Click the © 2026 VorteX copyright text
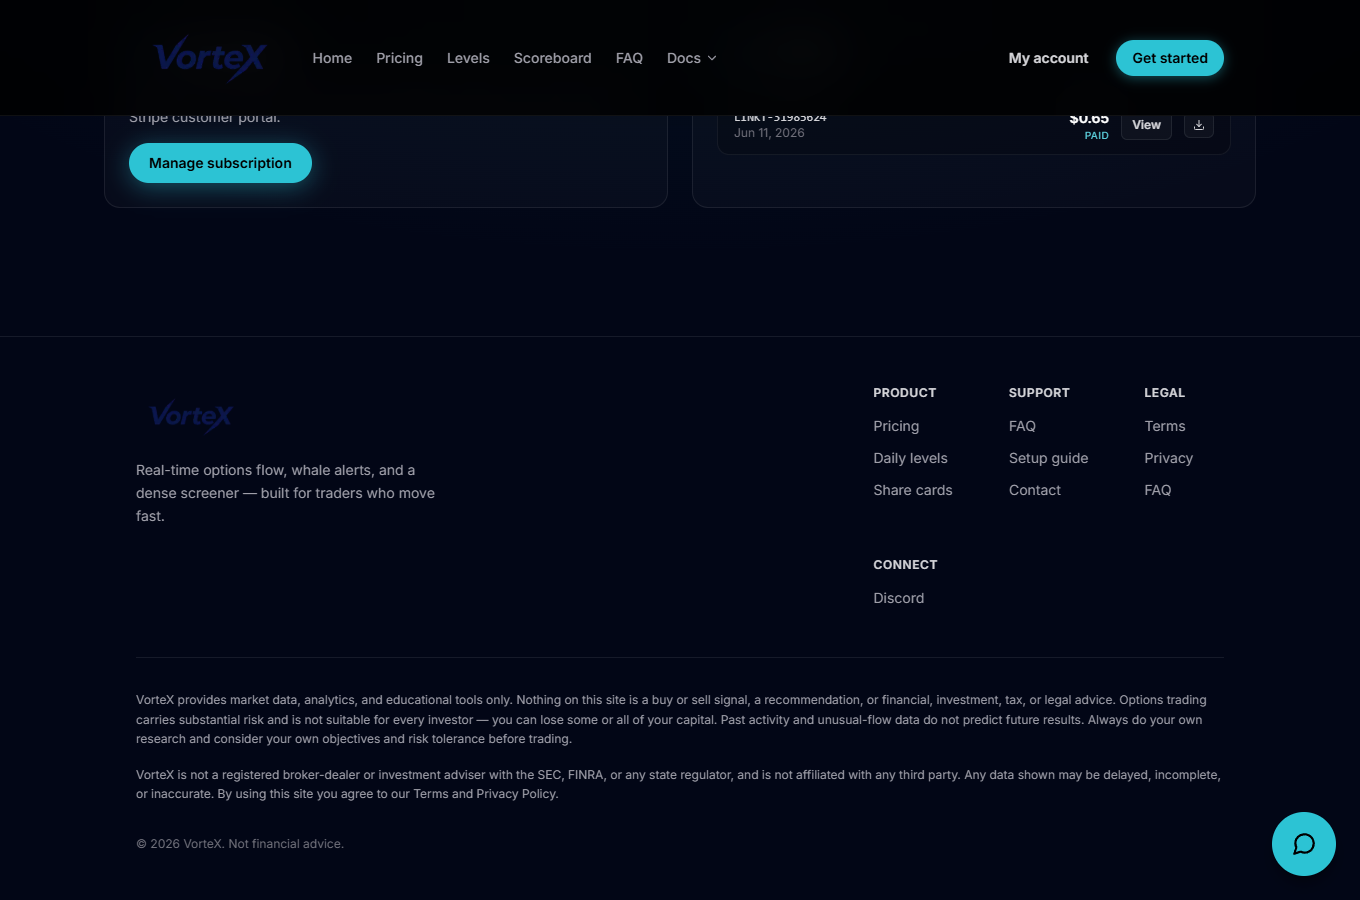 [240, 844]
